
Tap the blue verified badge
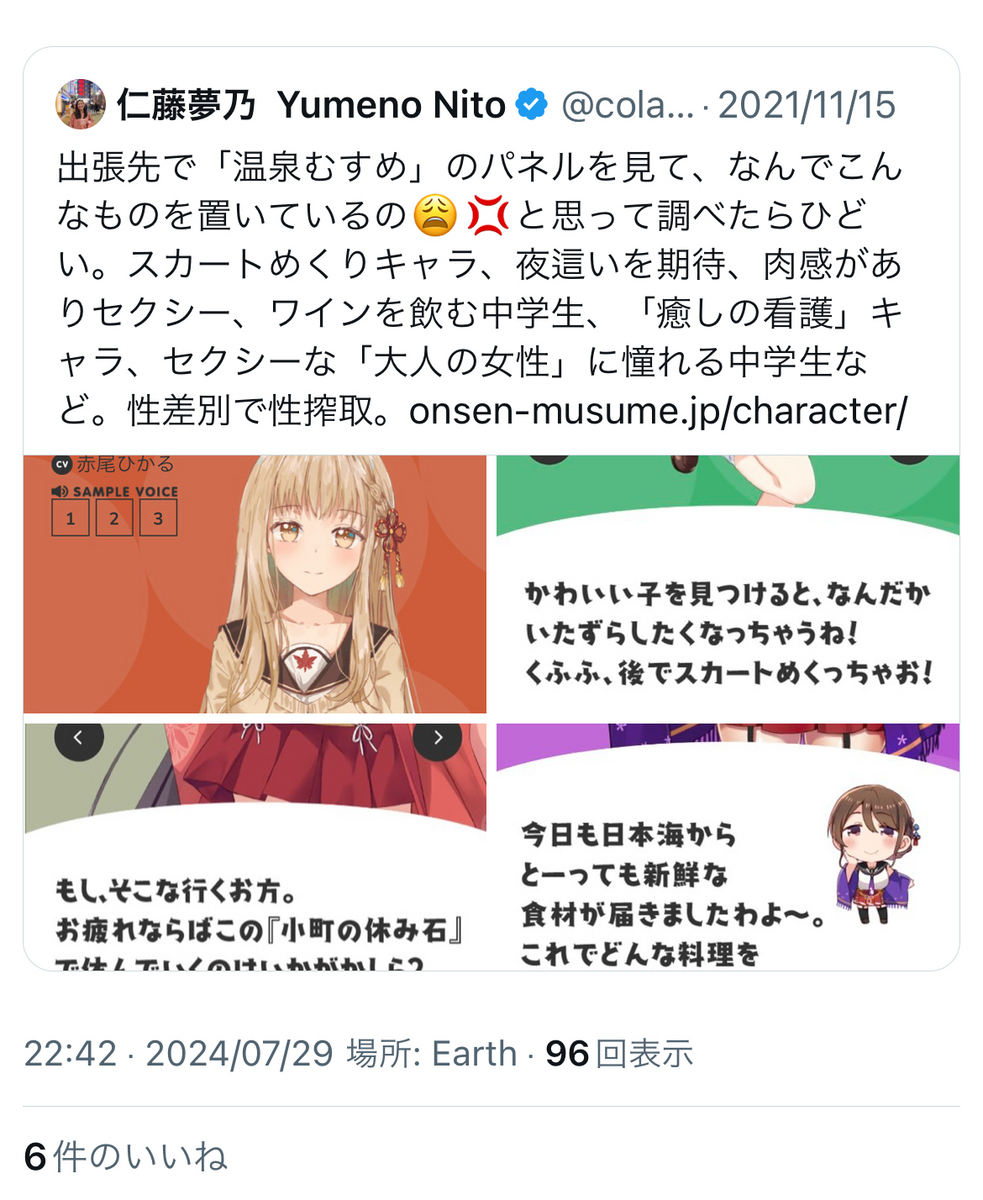(x=531, y=105)
